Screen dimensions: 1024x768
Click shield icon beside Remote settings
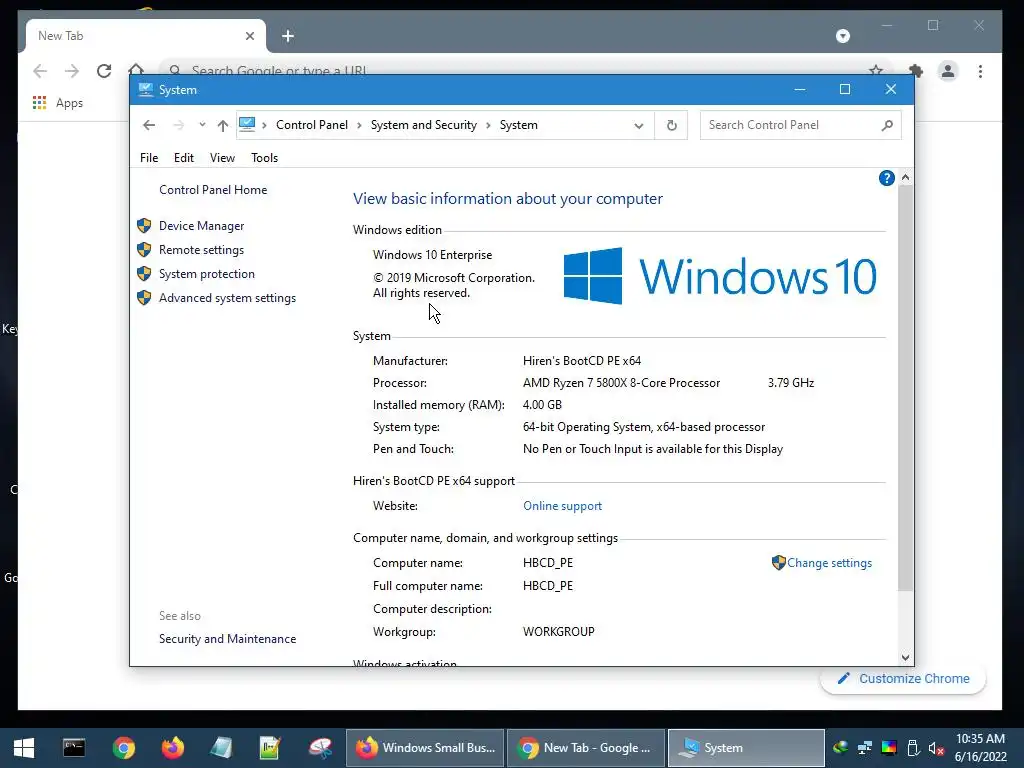(144, 250)
